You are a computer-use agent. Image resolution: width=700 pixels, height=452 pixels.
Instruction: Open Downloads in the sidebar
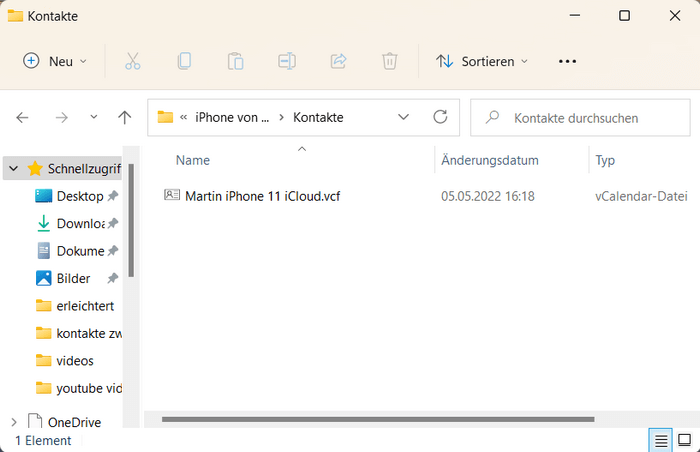[x=81, y=223]
